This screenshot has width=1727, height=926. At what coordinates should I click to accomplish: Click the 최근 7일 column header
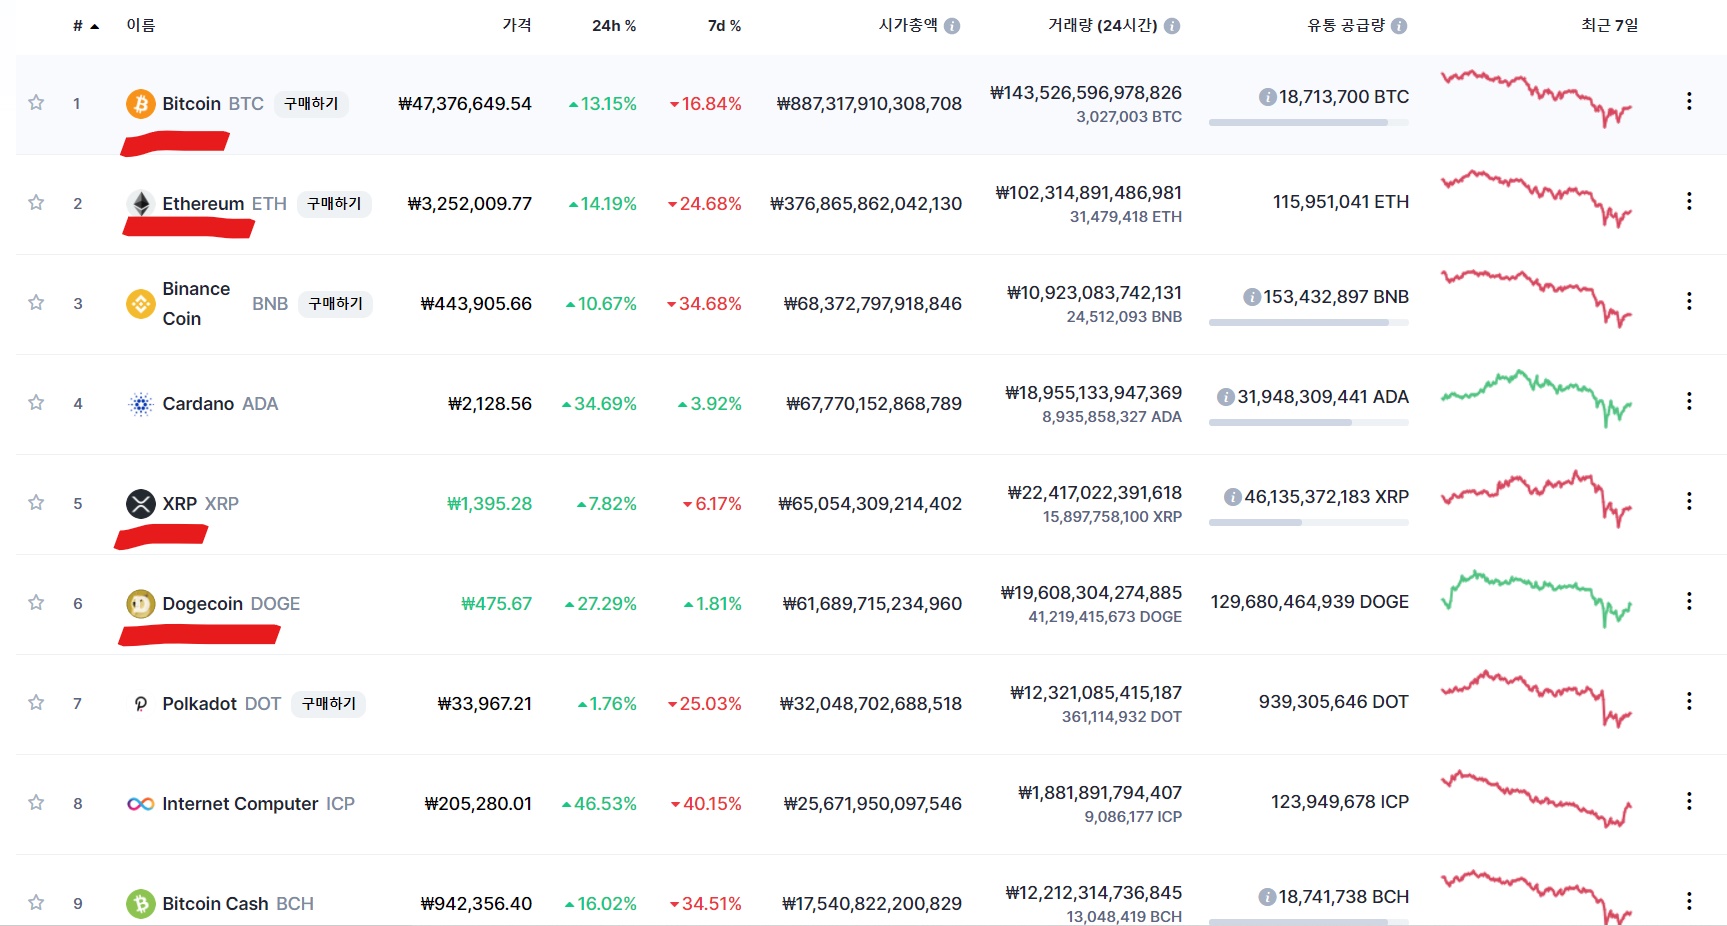(x=1609, y=26)
